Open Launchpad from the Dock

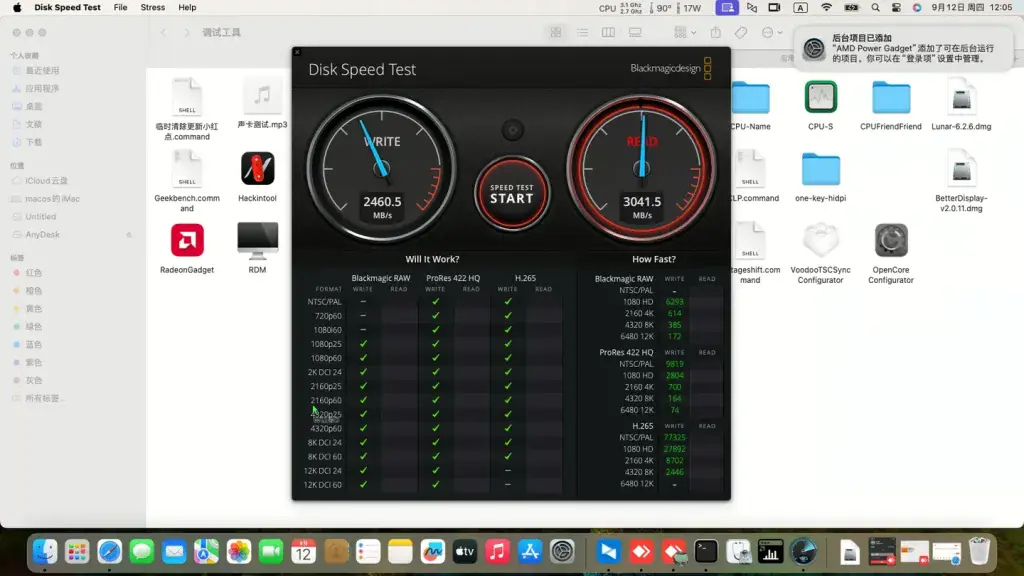(x=77, y=552)
